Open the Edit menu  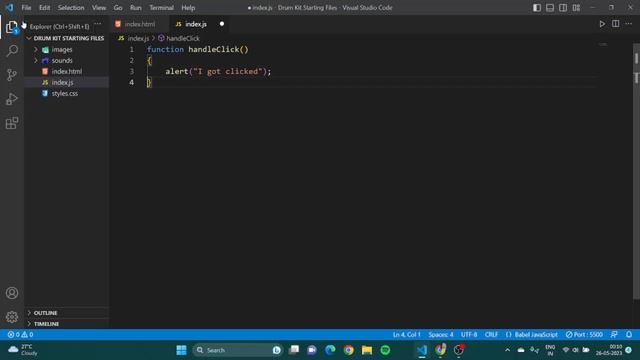(44, 8)
